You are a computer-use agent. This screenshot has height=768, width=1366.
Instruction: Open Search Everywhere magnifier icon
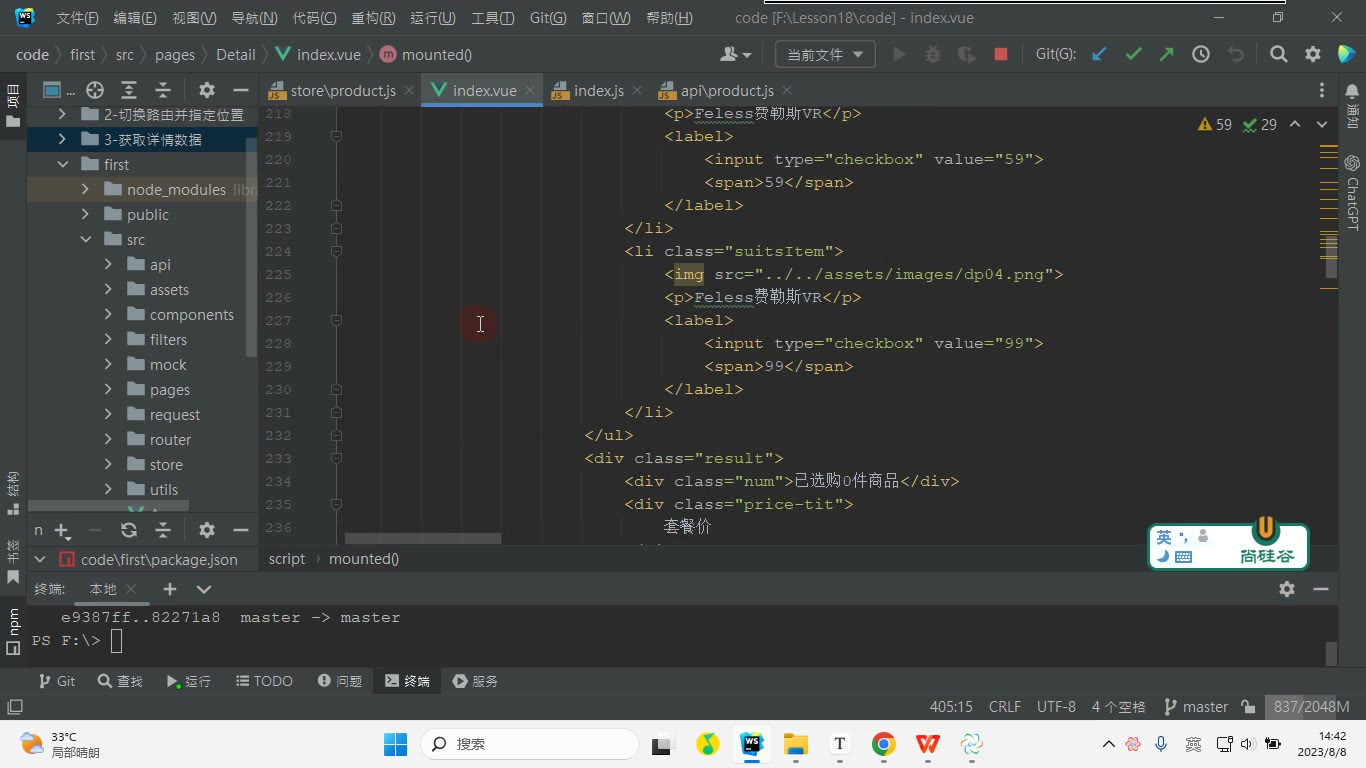(1278, 55)
